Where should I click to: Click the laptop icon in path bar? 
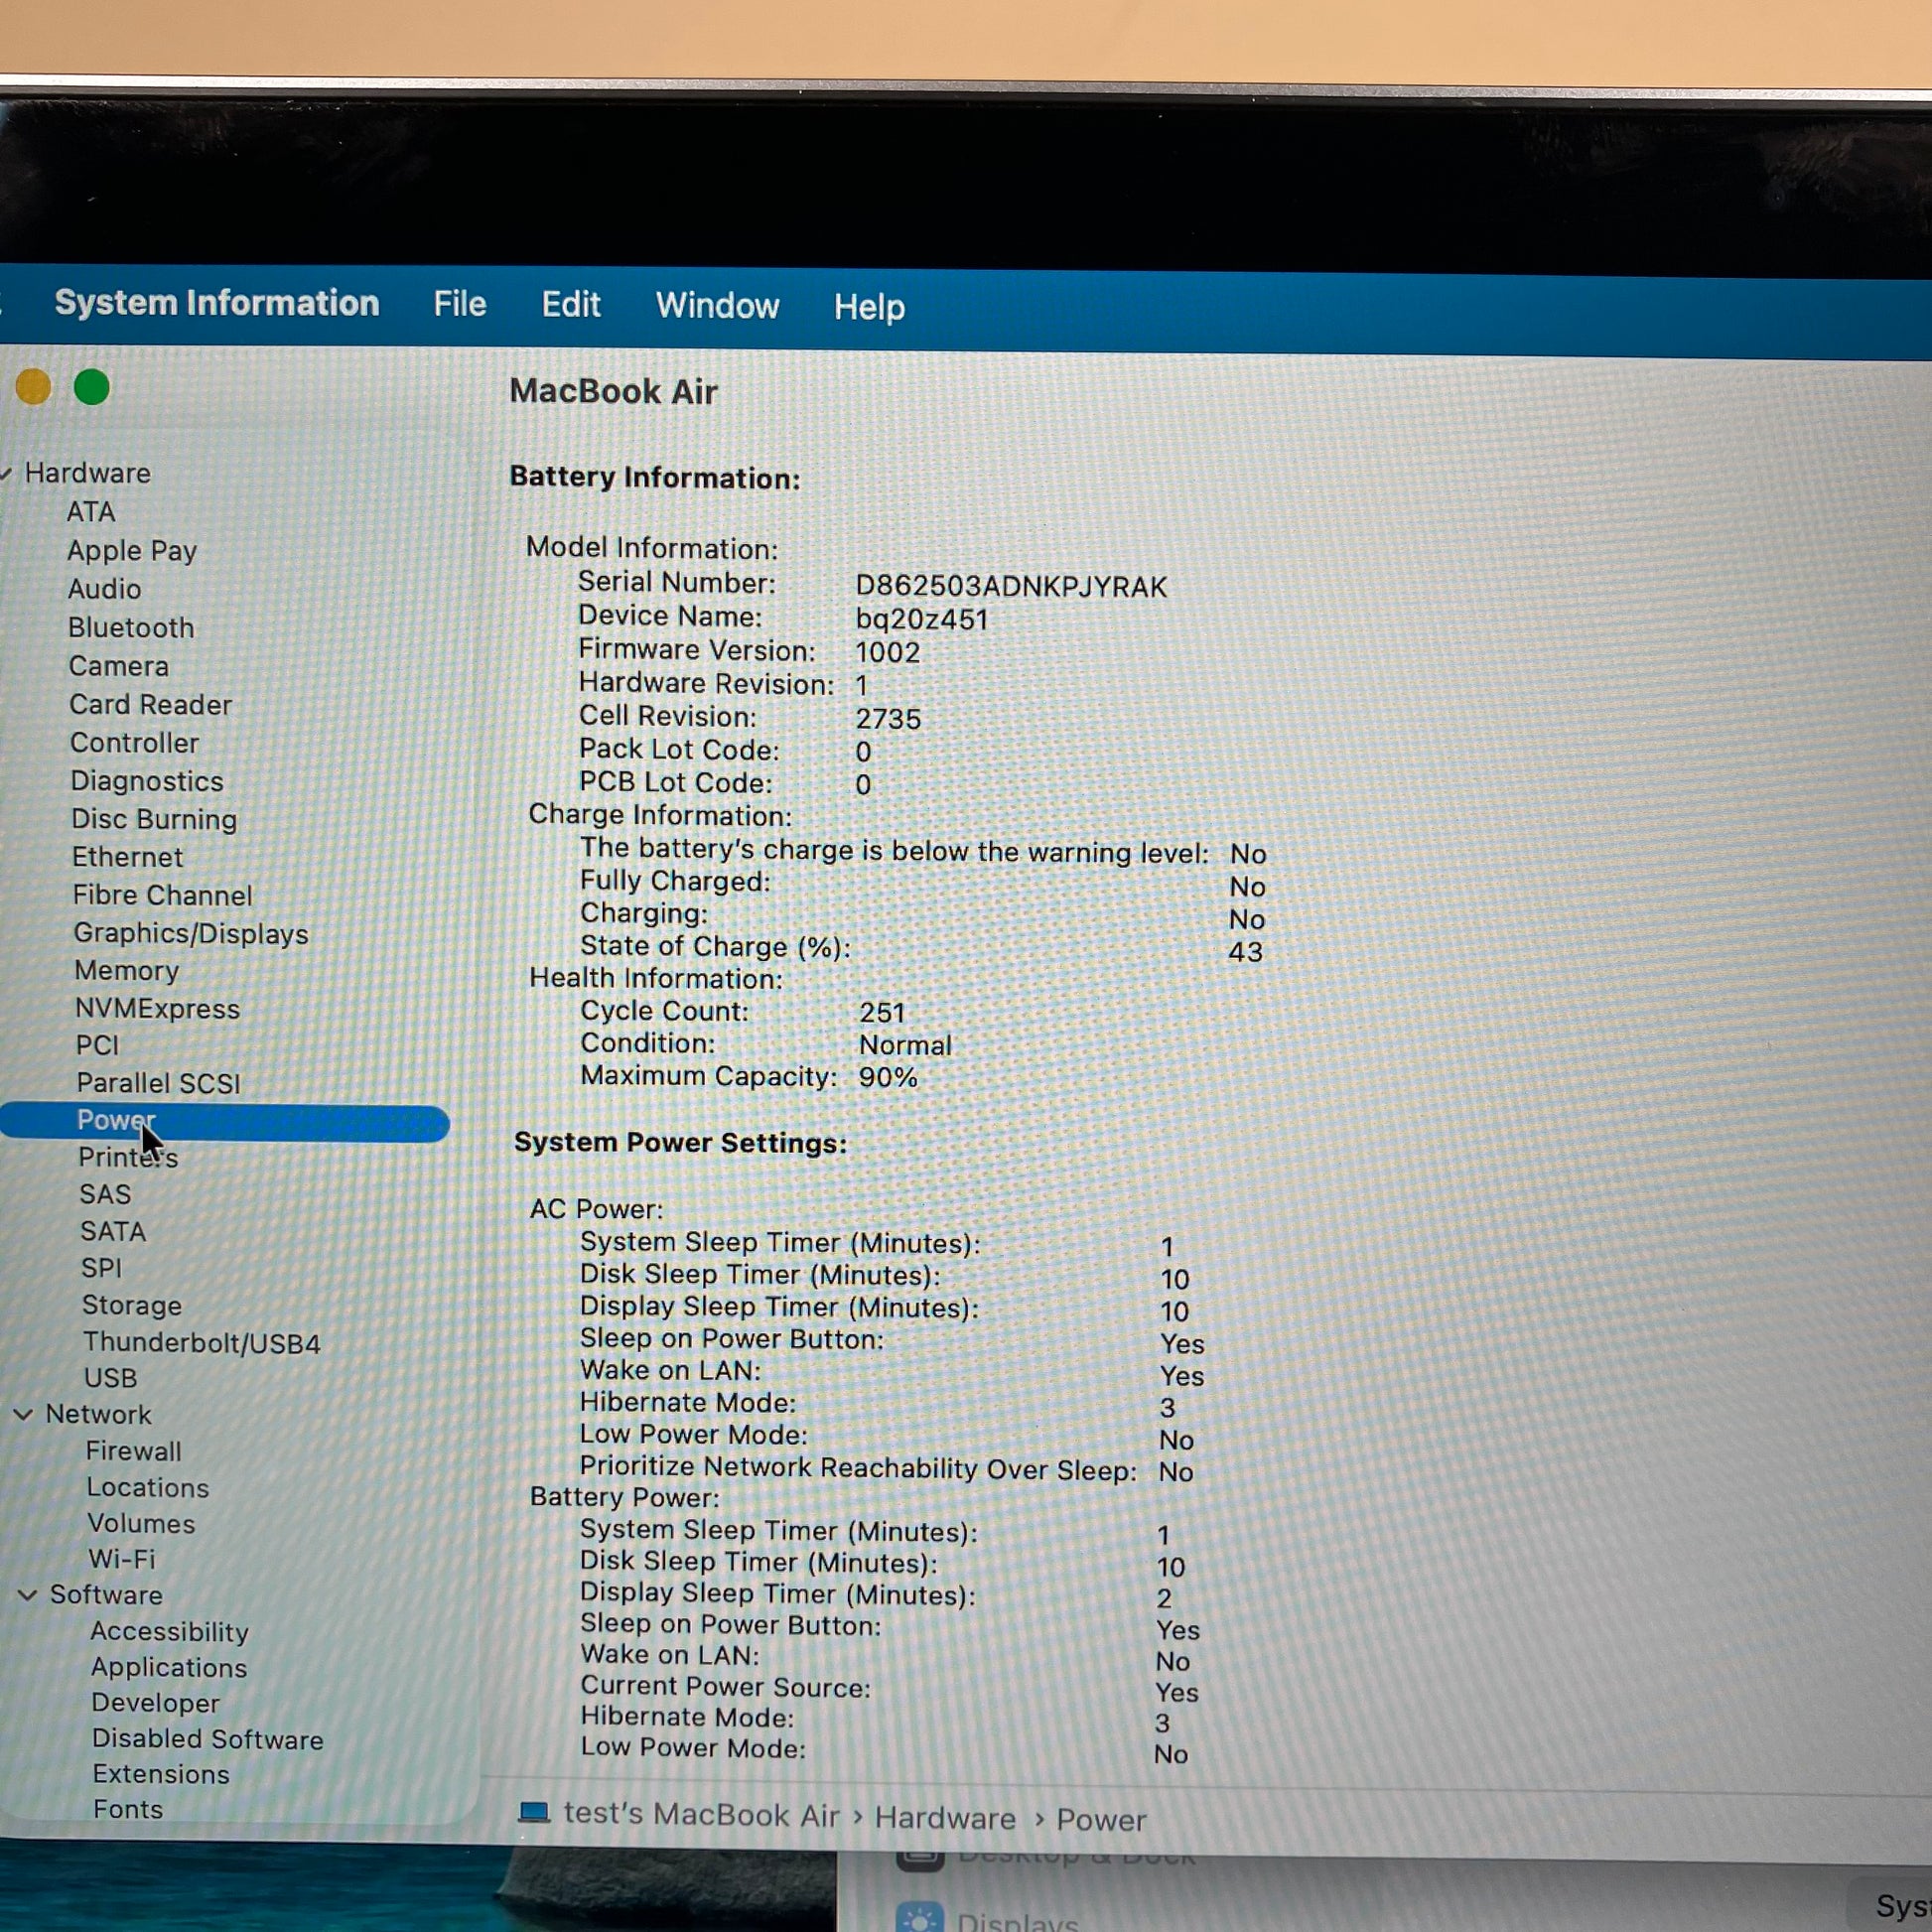click(534, 1812)
